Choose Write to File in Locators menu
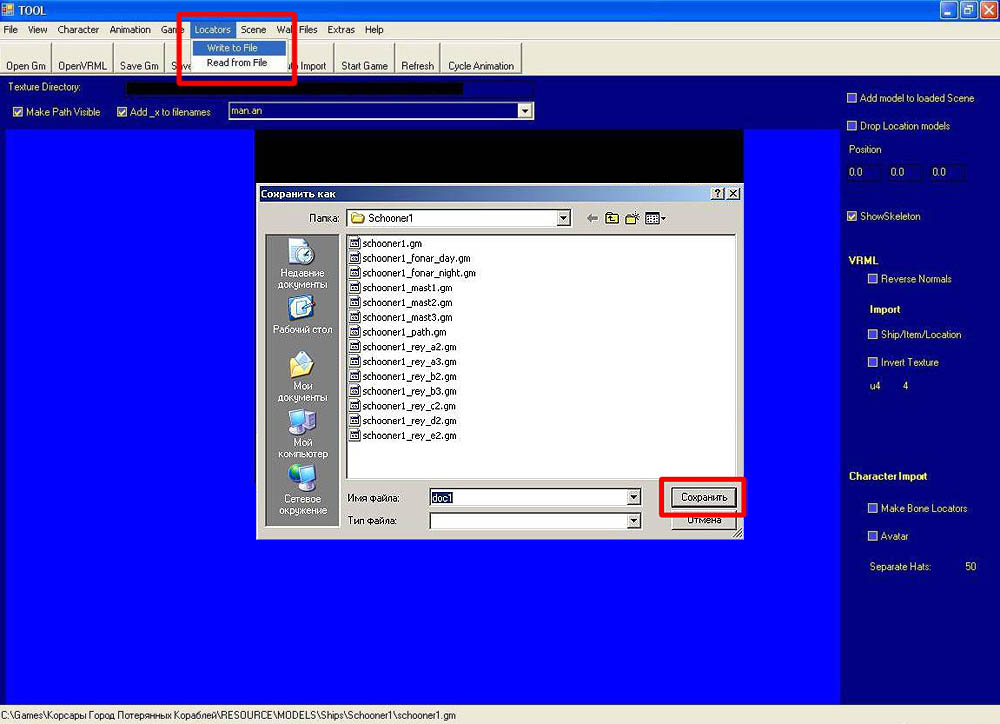 click(x=239, y=48)
